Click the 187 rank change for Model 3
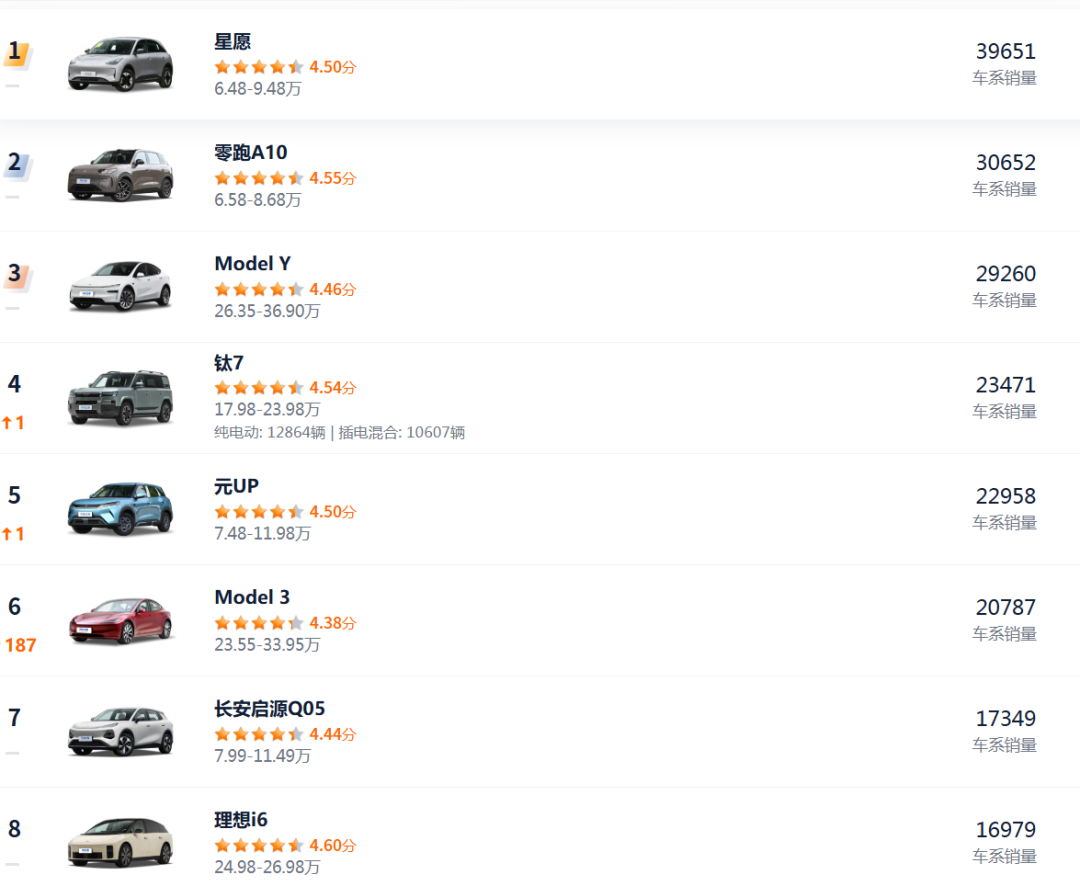Viewport: 1080px width, 886px height. point(19,646)
